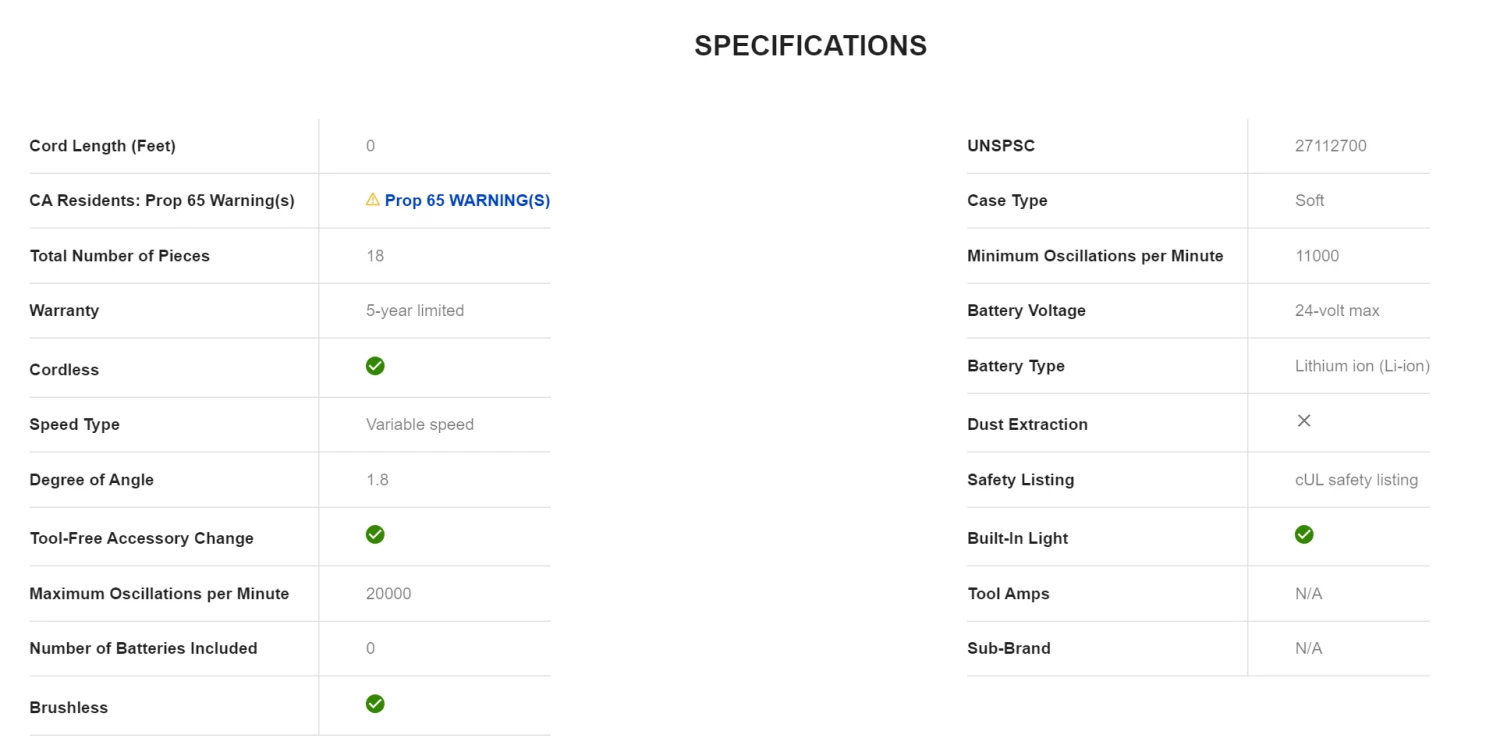The image size is (1500, 749).
Task: Click the Prop 65 warning triangle icon
Action: click(373, 200)
